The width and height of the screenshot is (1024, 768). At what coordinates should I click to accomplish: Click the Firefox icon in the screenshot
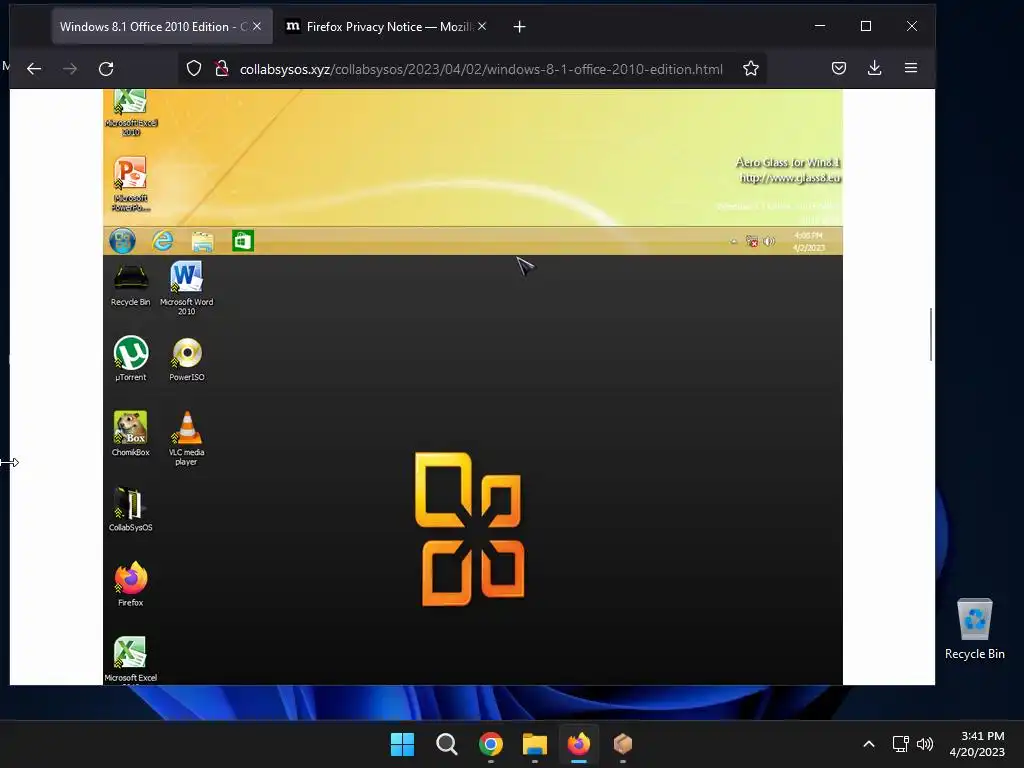tap(131, 584)
